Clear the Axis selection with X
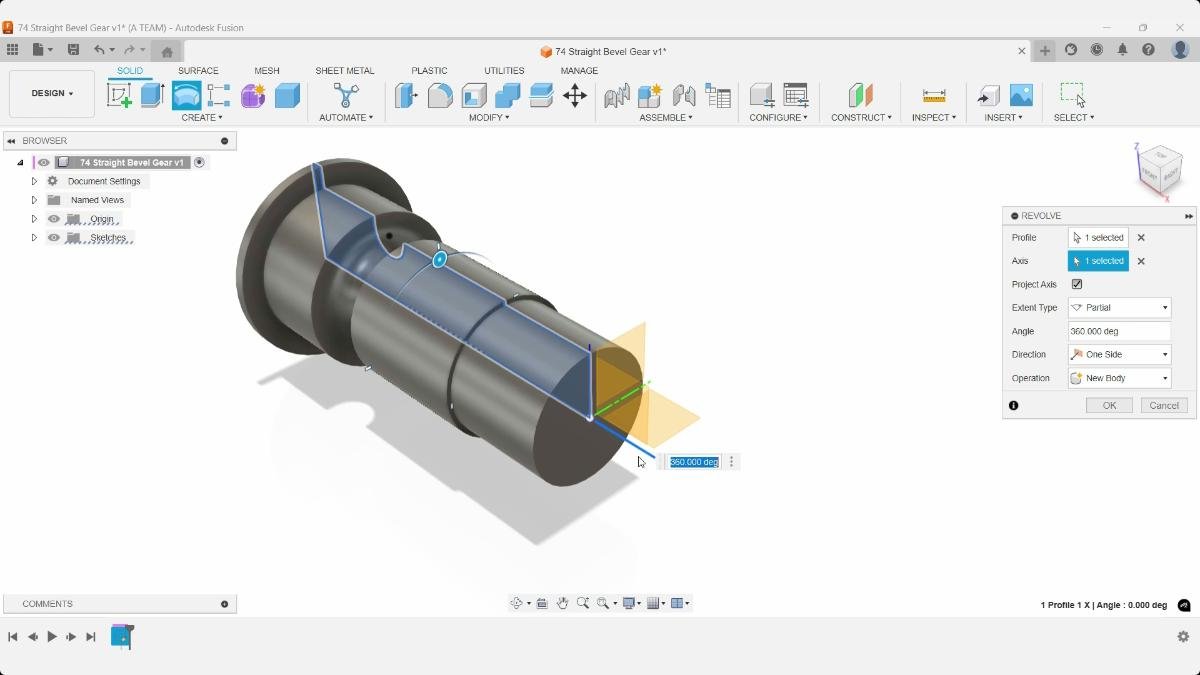Screen dimensions: 1200x675 1141,261
